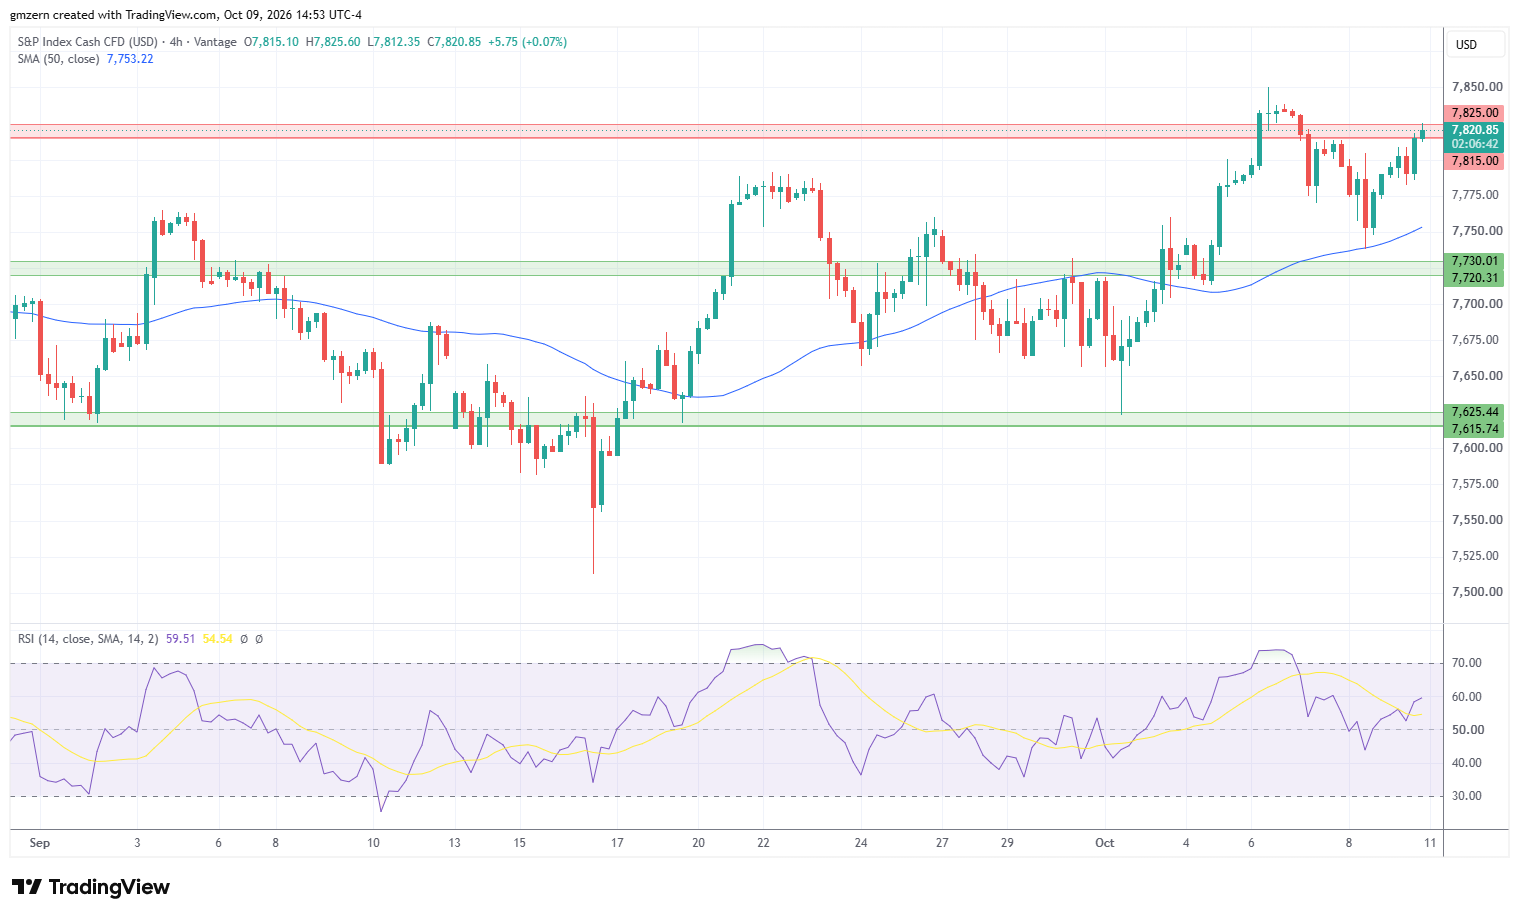Click the 11 date on time axis

[x=1430, y=843]
